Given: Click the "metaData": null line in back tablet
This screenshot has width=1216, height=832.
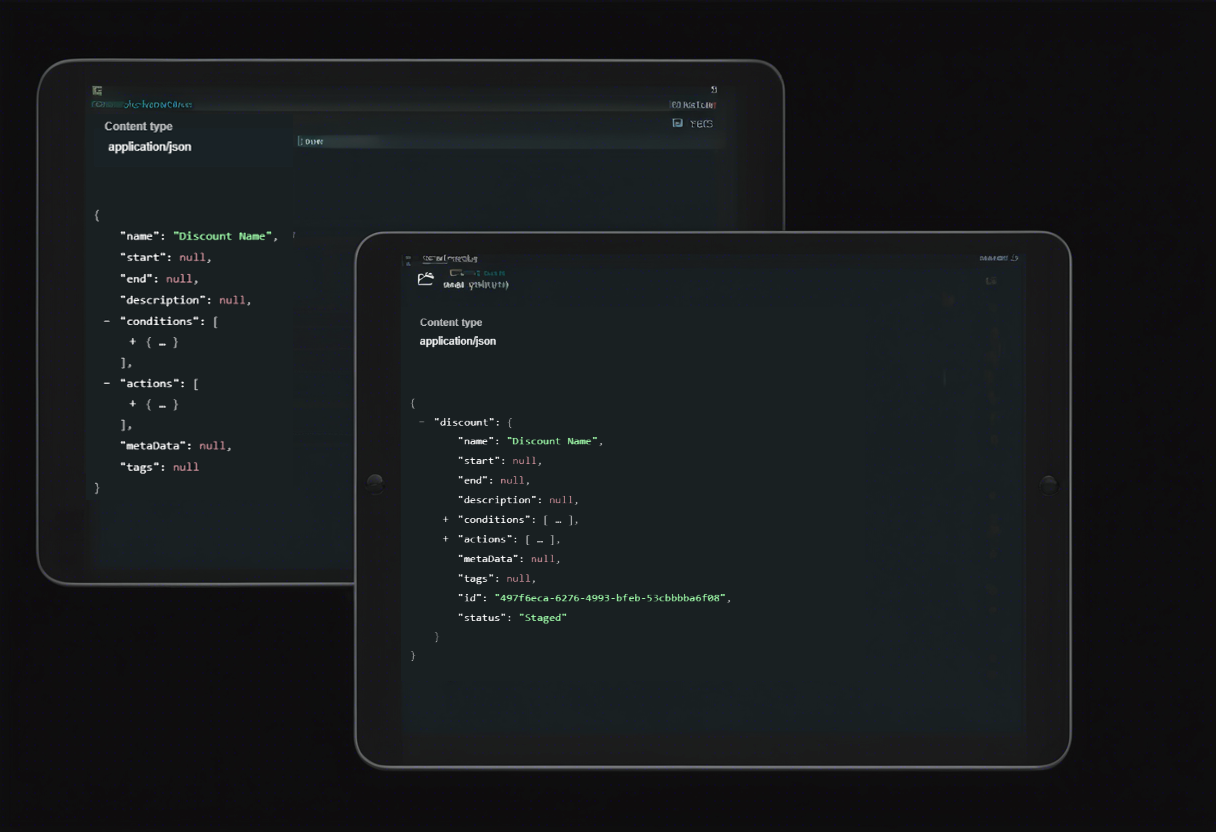Looking at the screenshot, I should (x=176, y=446).
